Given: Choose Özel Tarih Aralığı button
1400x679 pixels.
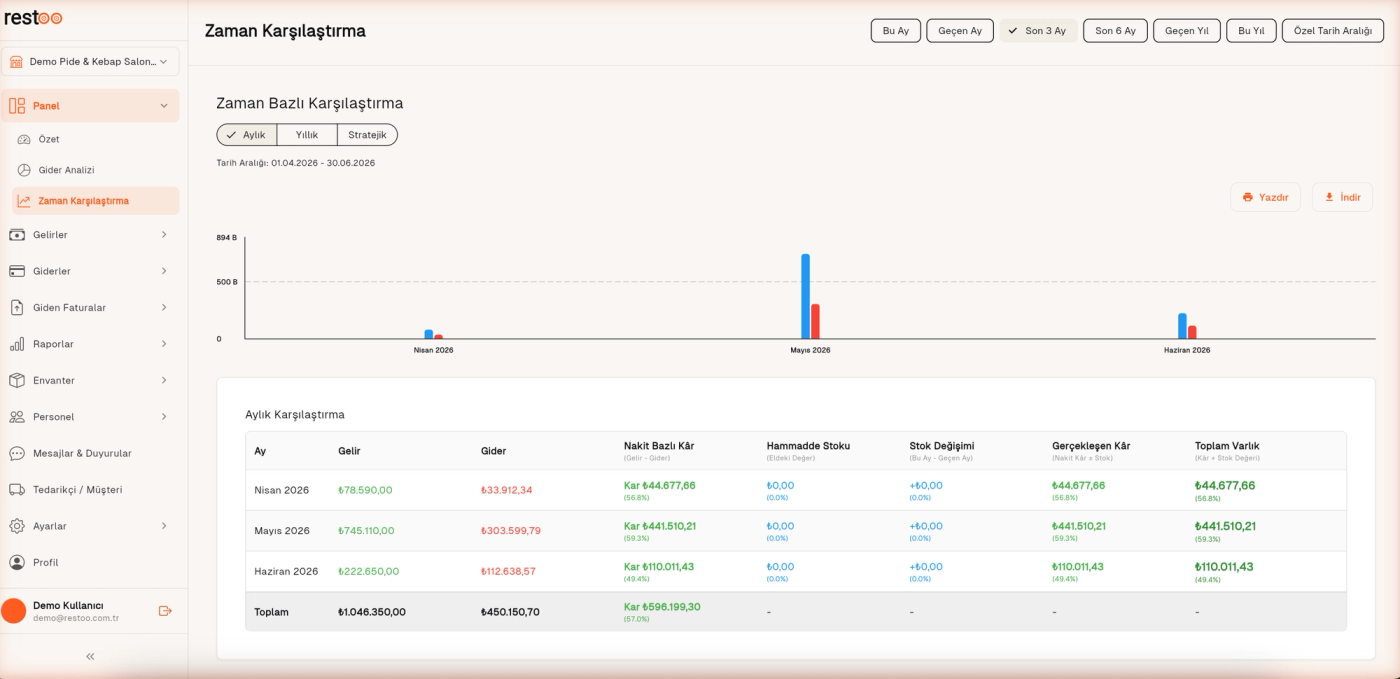Looking at the screenshot, I should coord(1333,31).
